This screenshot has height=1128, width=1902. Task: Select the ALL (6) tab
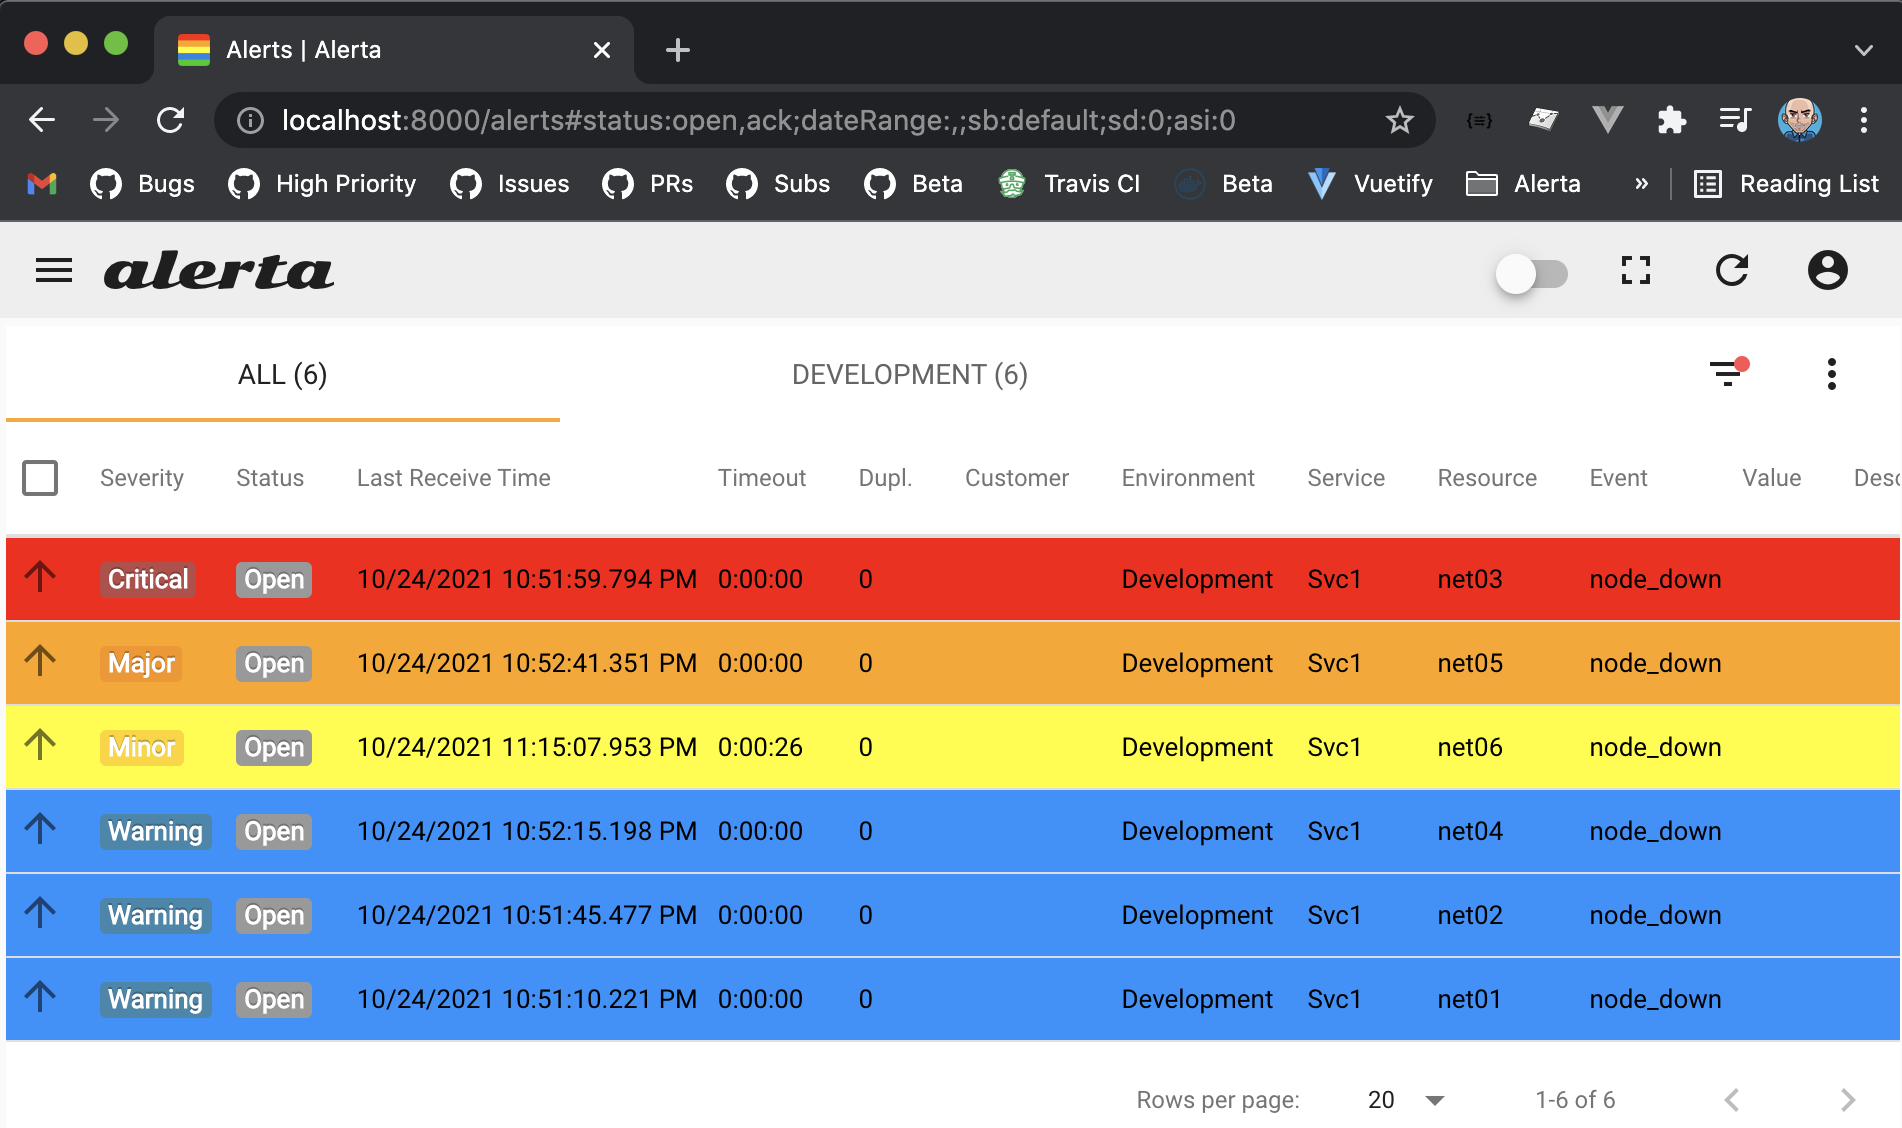(281, 374)
